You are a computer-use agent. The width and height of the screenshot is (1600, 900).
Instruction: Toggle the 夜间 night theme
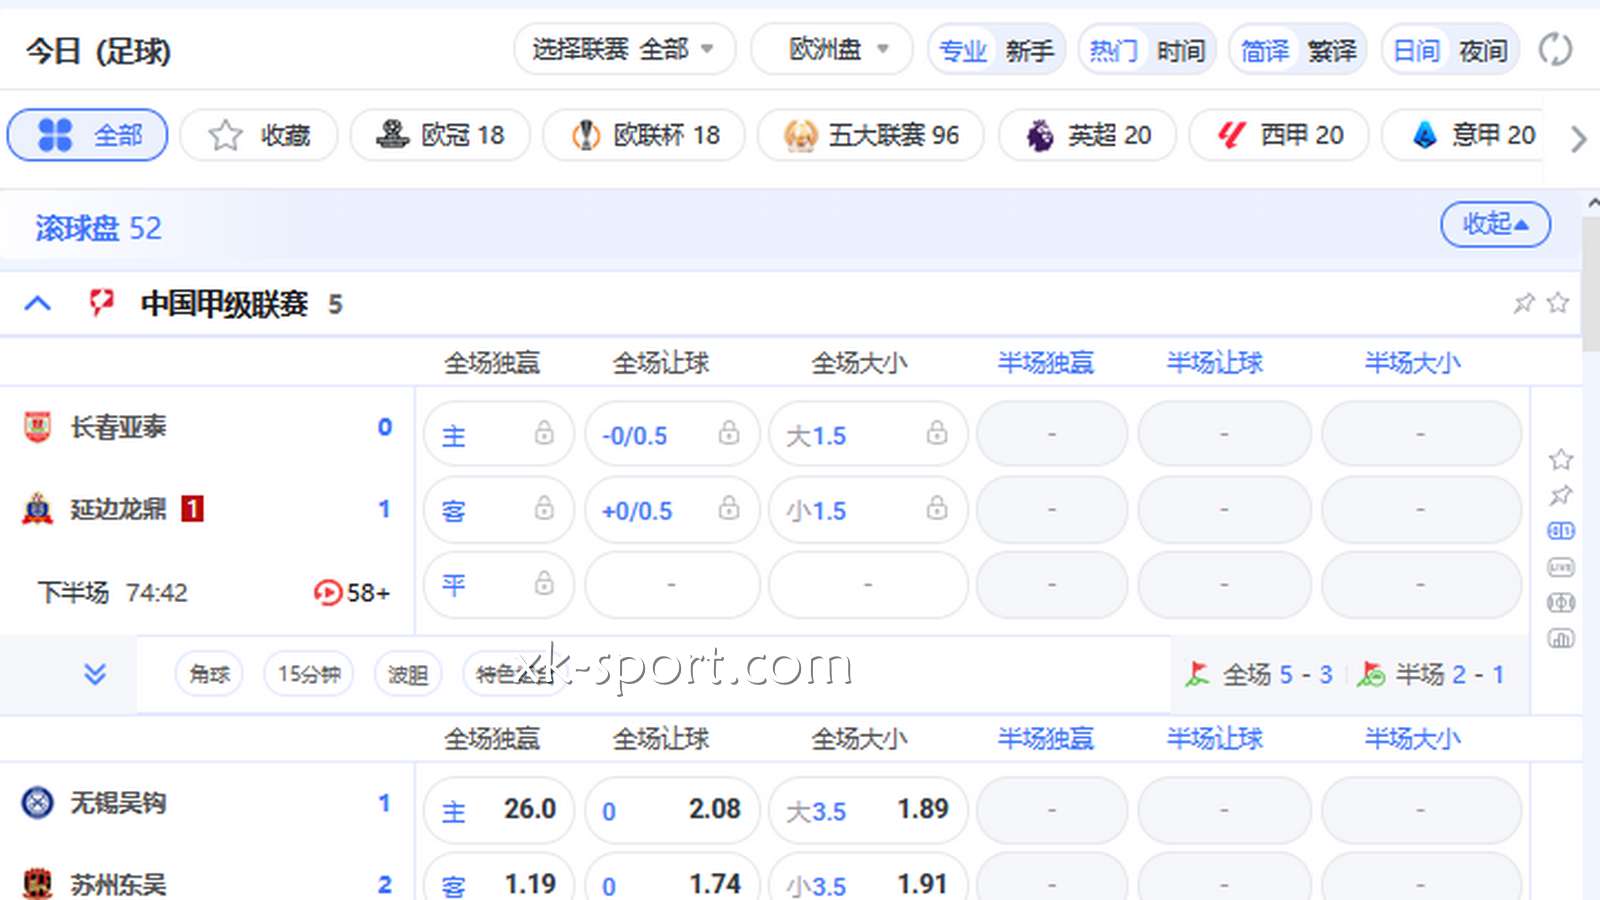[1483, 50]
